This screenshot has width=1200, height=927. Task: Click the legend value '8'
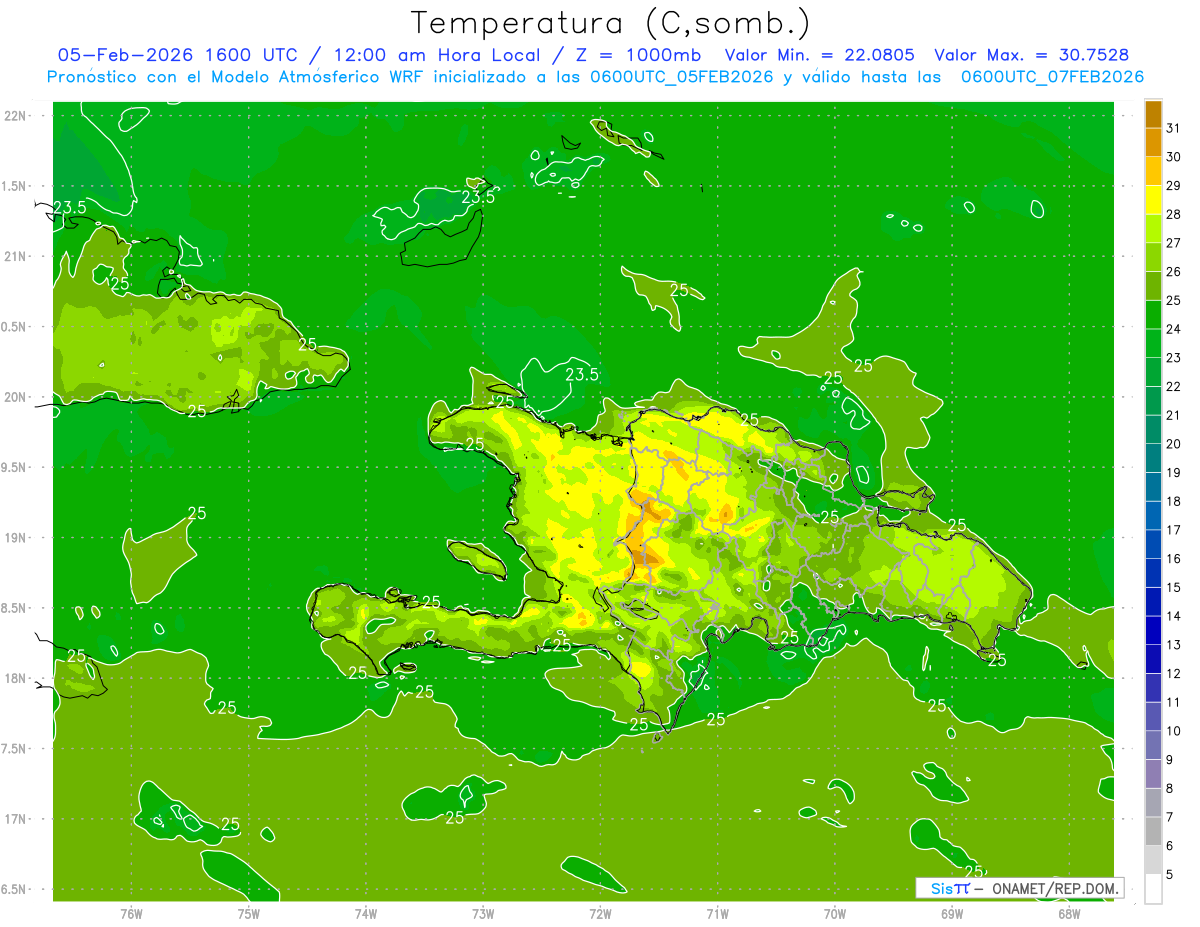pos(1170,789)
